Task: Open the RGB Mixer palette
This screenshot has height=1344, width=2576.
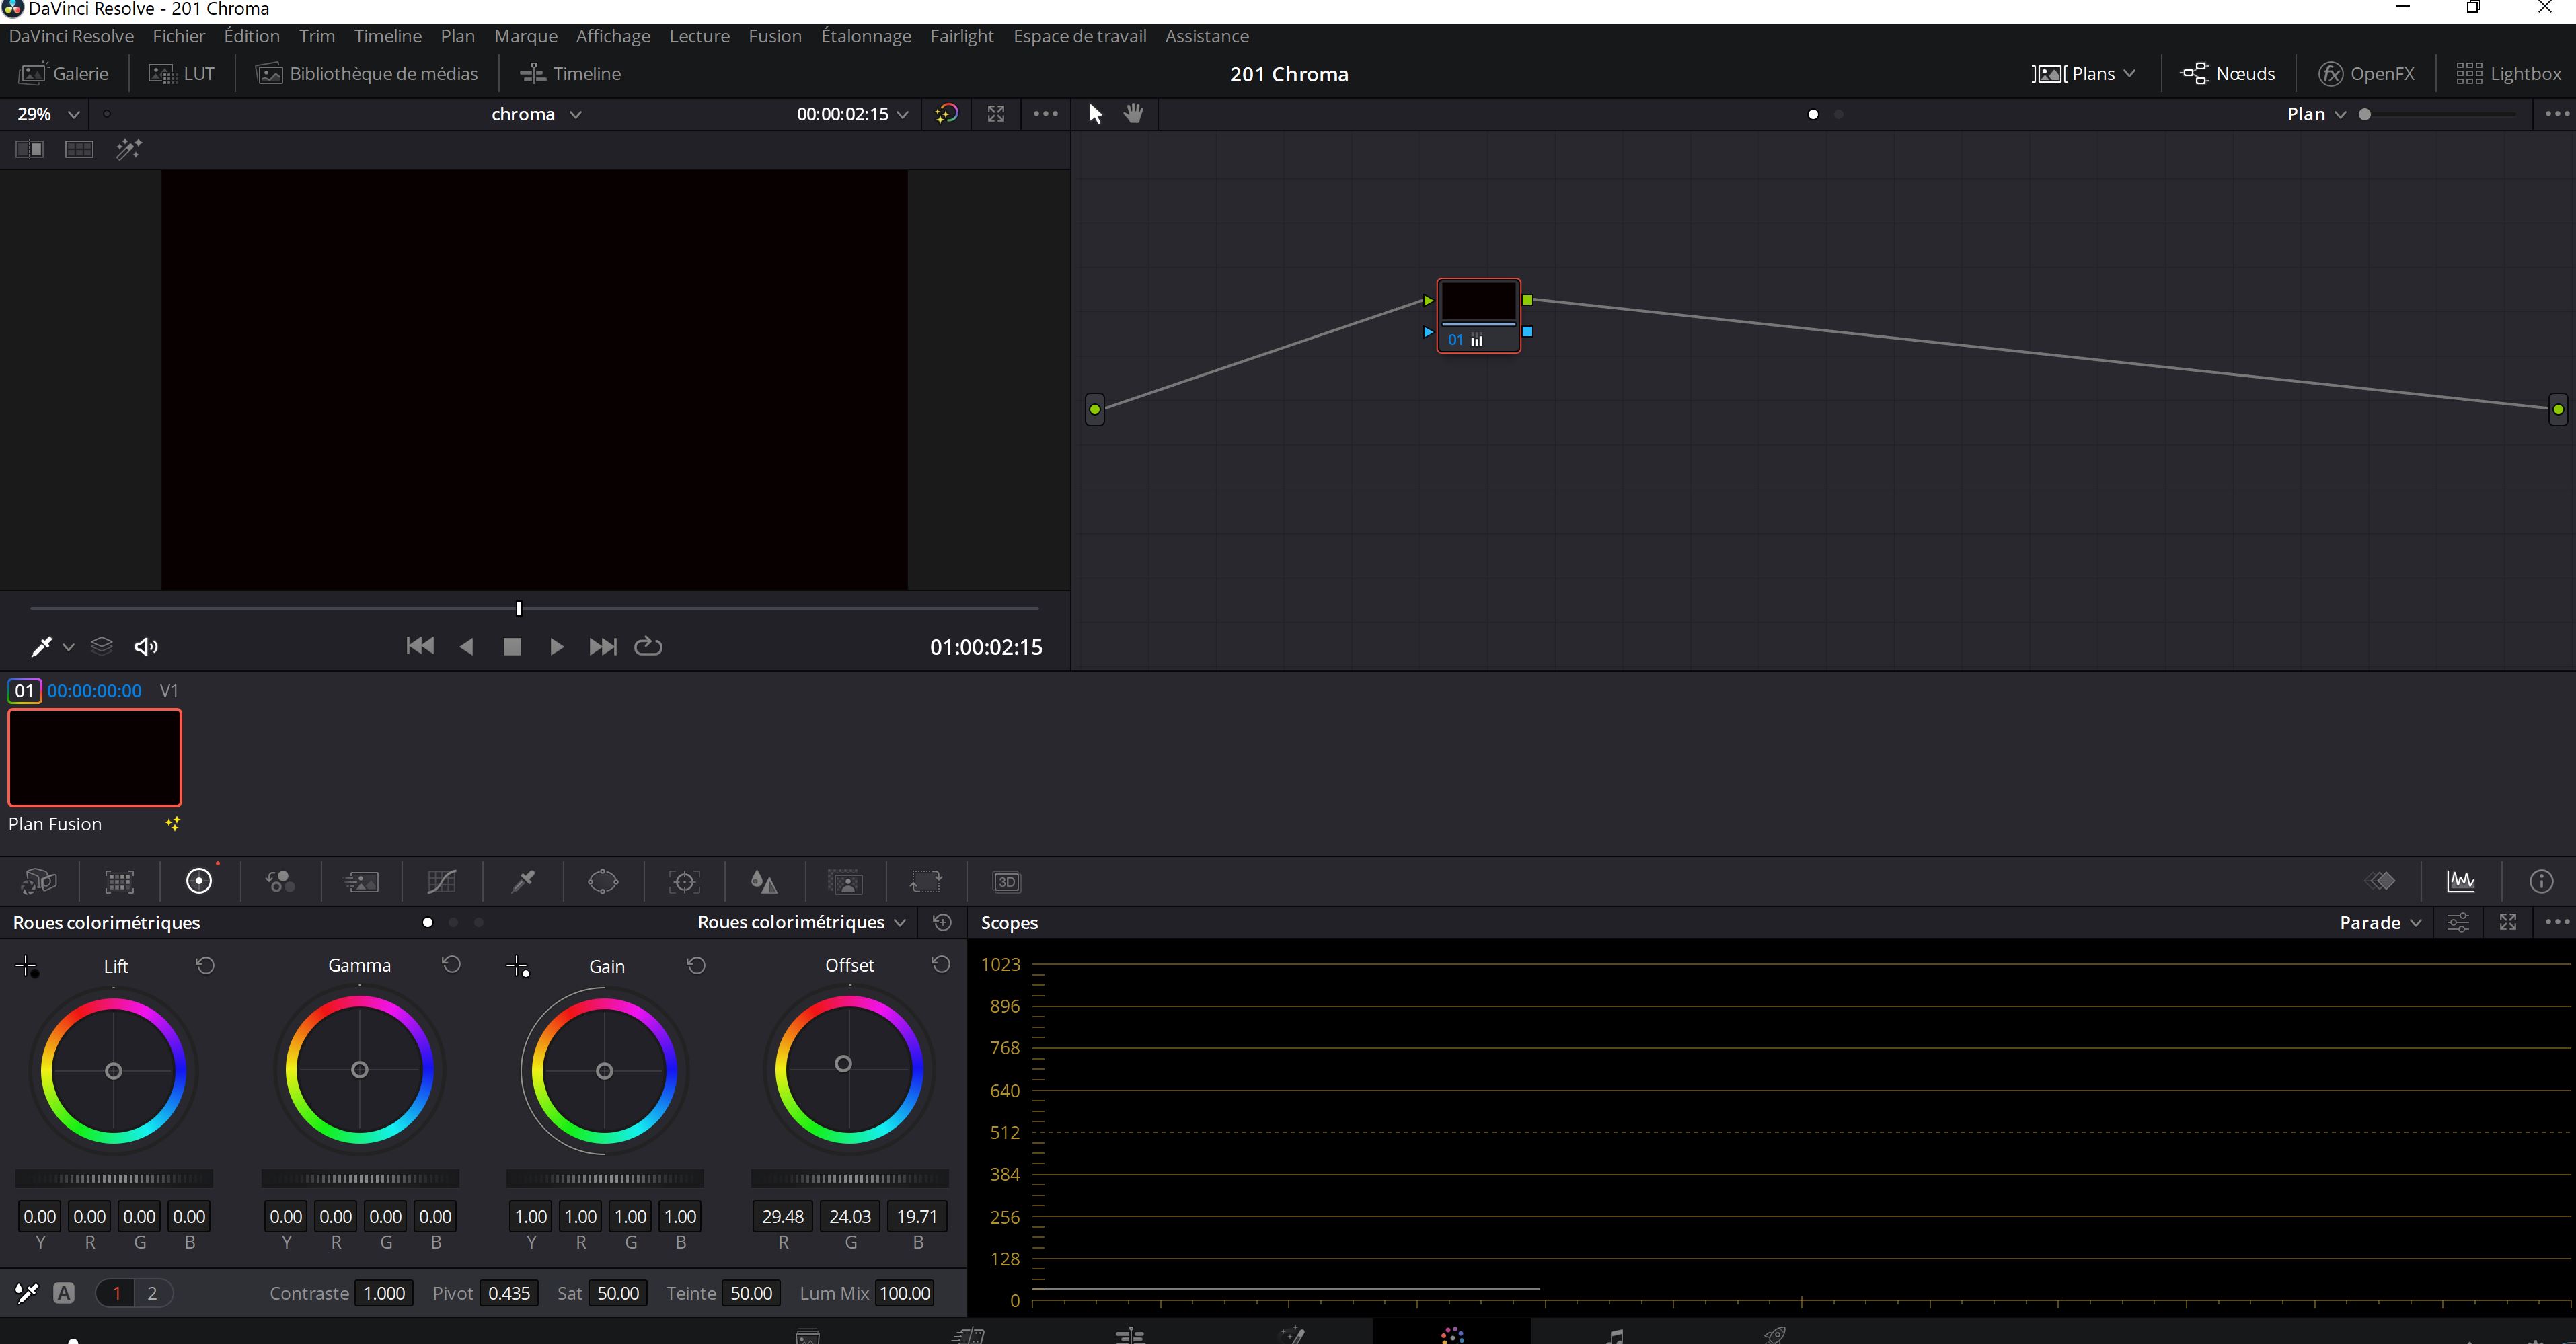Action: [x=280, y=881]
